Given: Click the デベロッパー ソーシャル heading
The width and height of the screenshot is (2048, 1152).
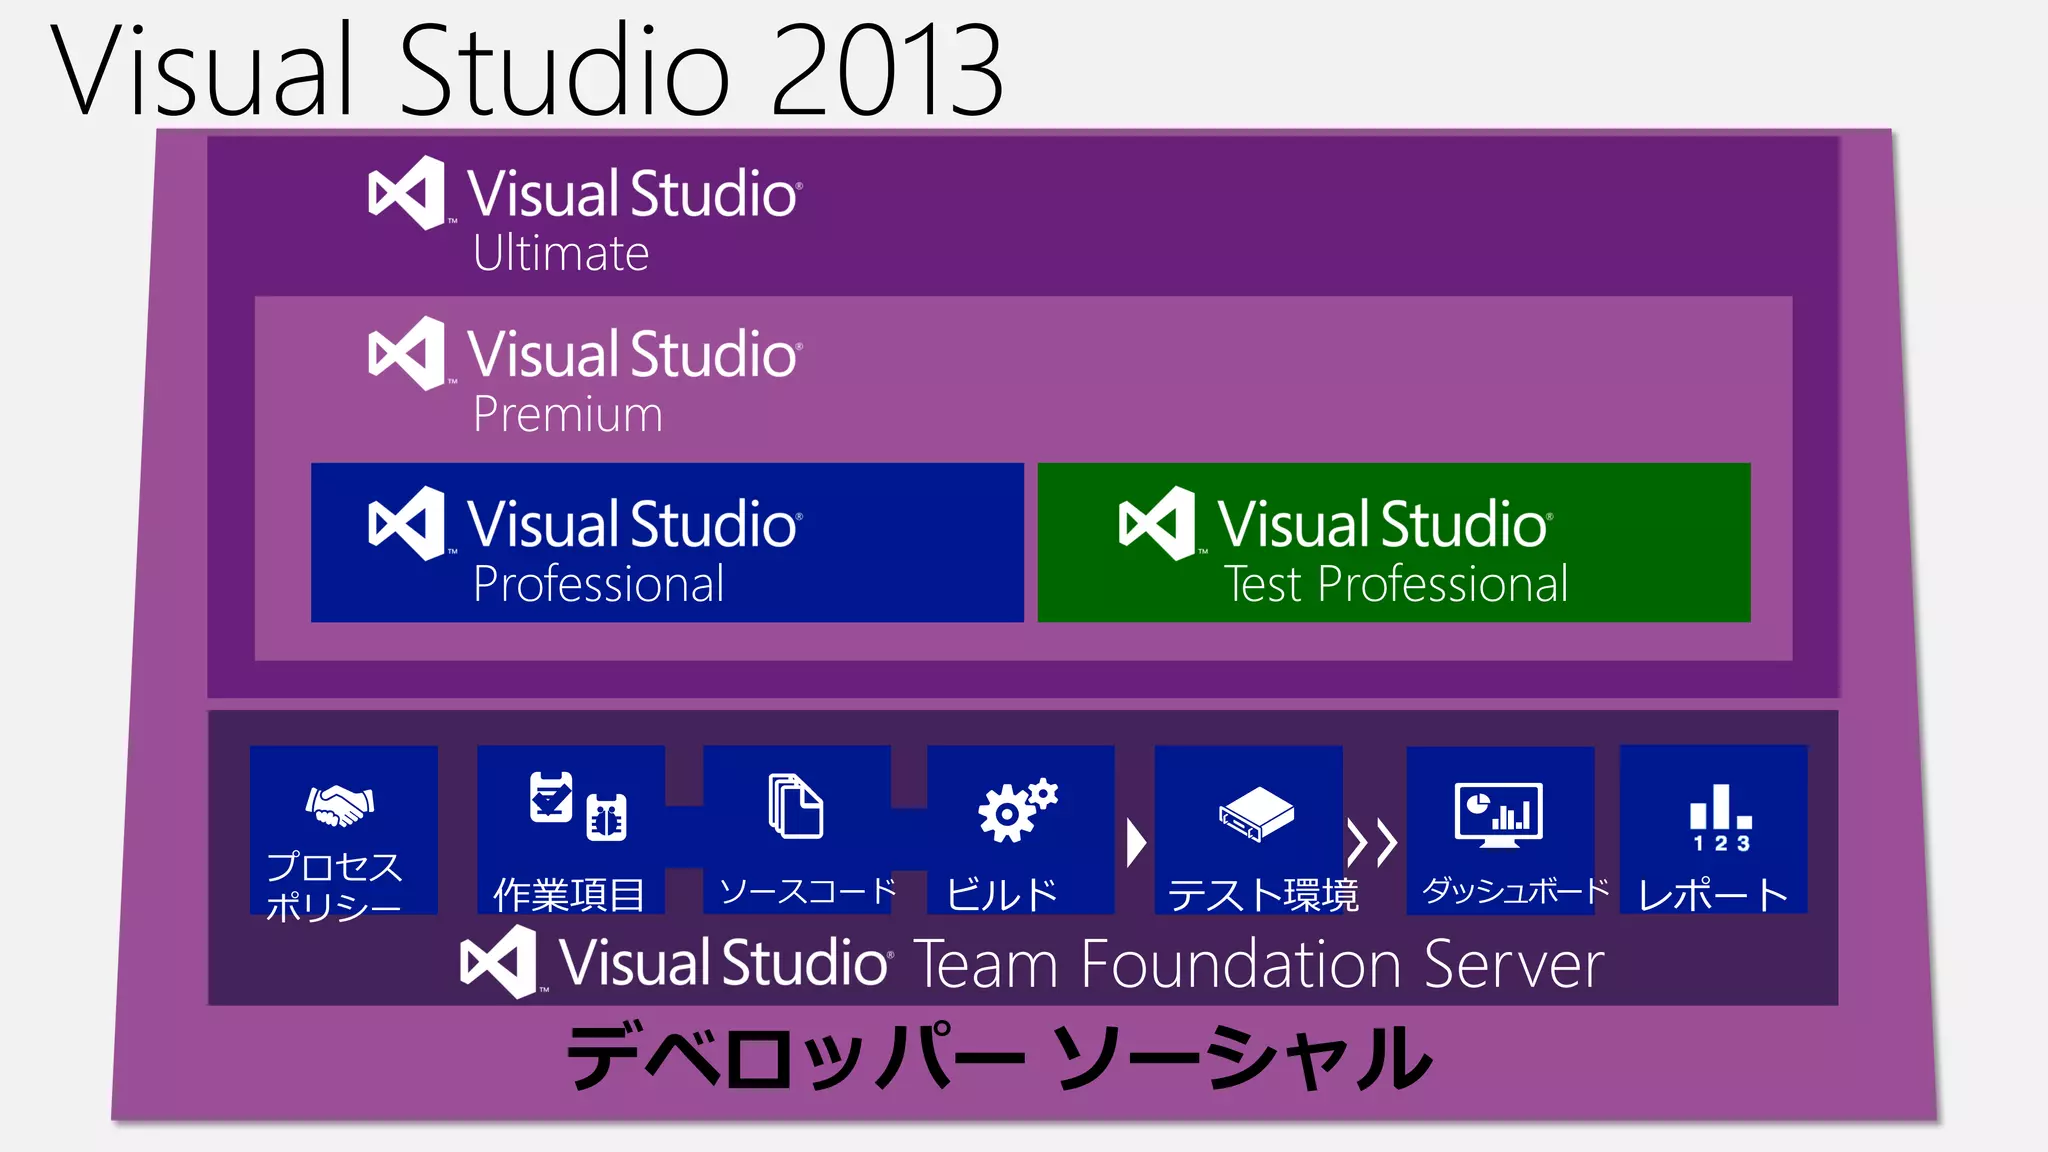Looking at the screenshot, I should click(x=999, y=1057).
